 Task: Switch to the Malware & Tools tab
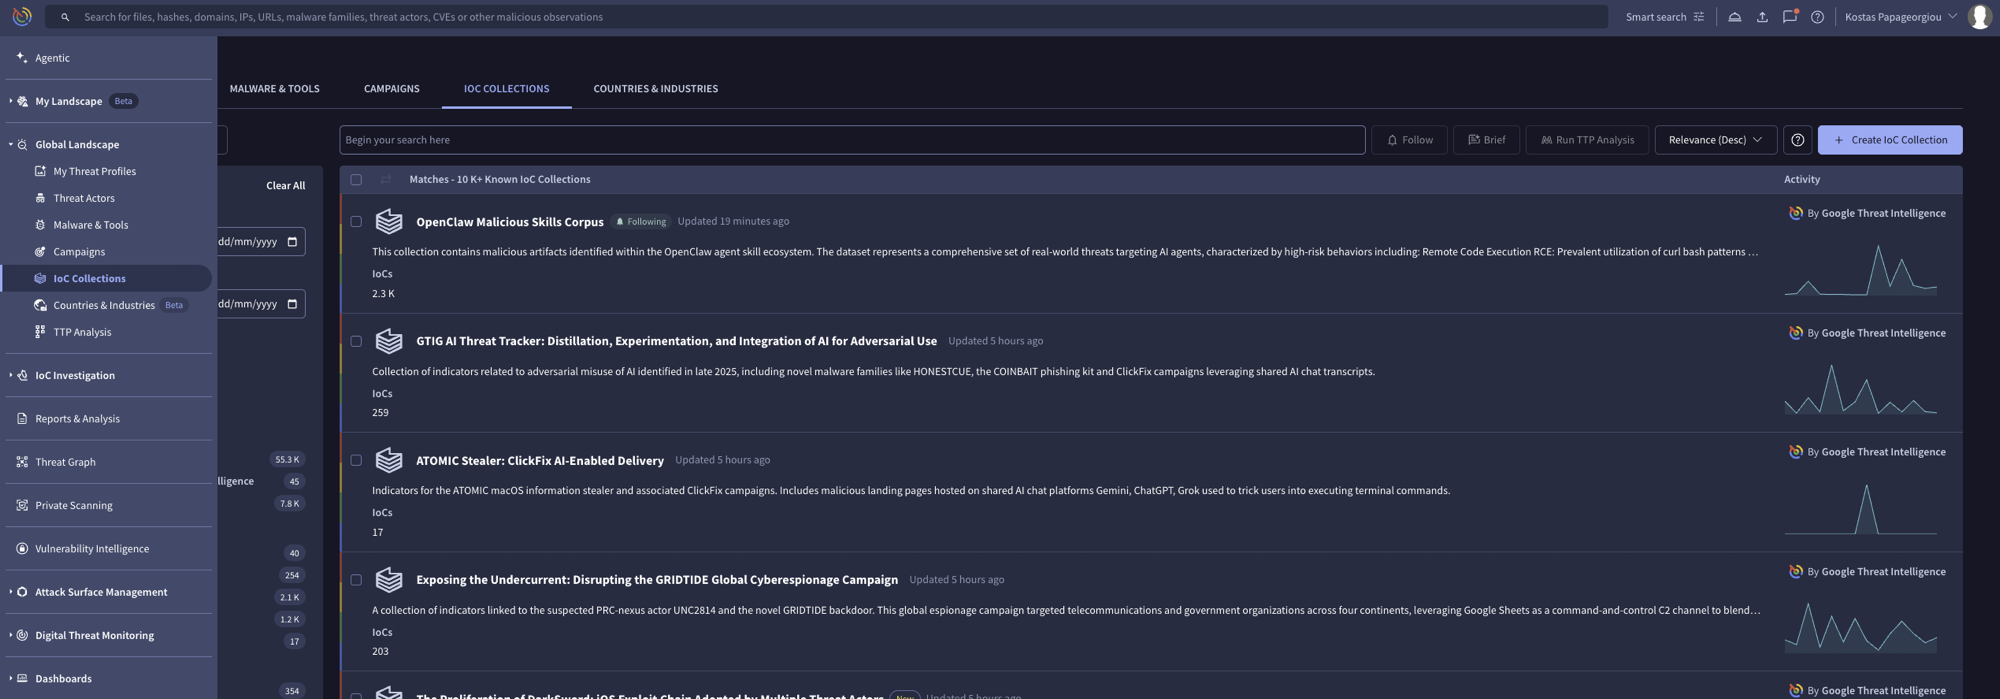point(274,89)
